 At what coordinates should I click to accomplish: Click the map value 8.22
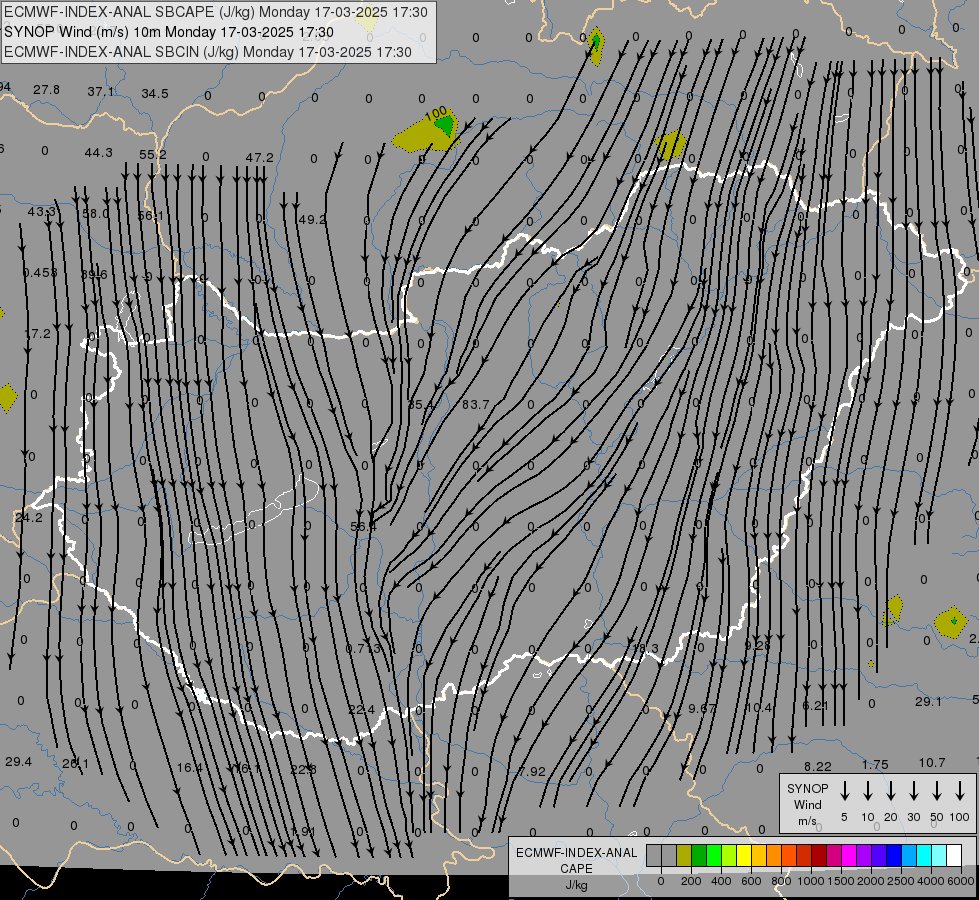[818, 766]
